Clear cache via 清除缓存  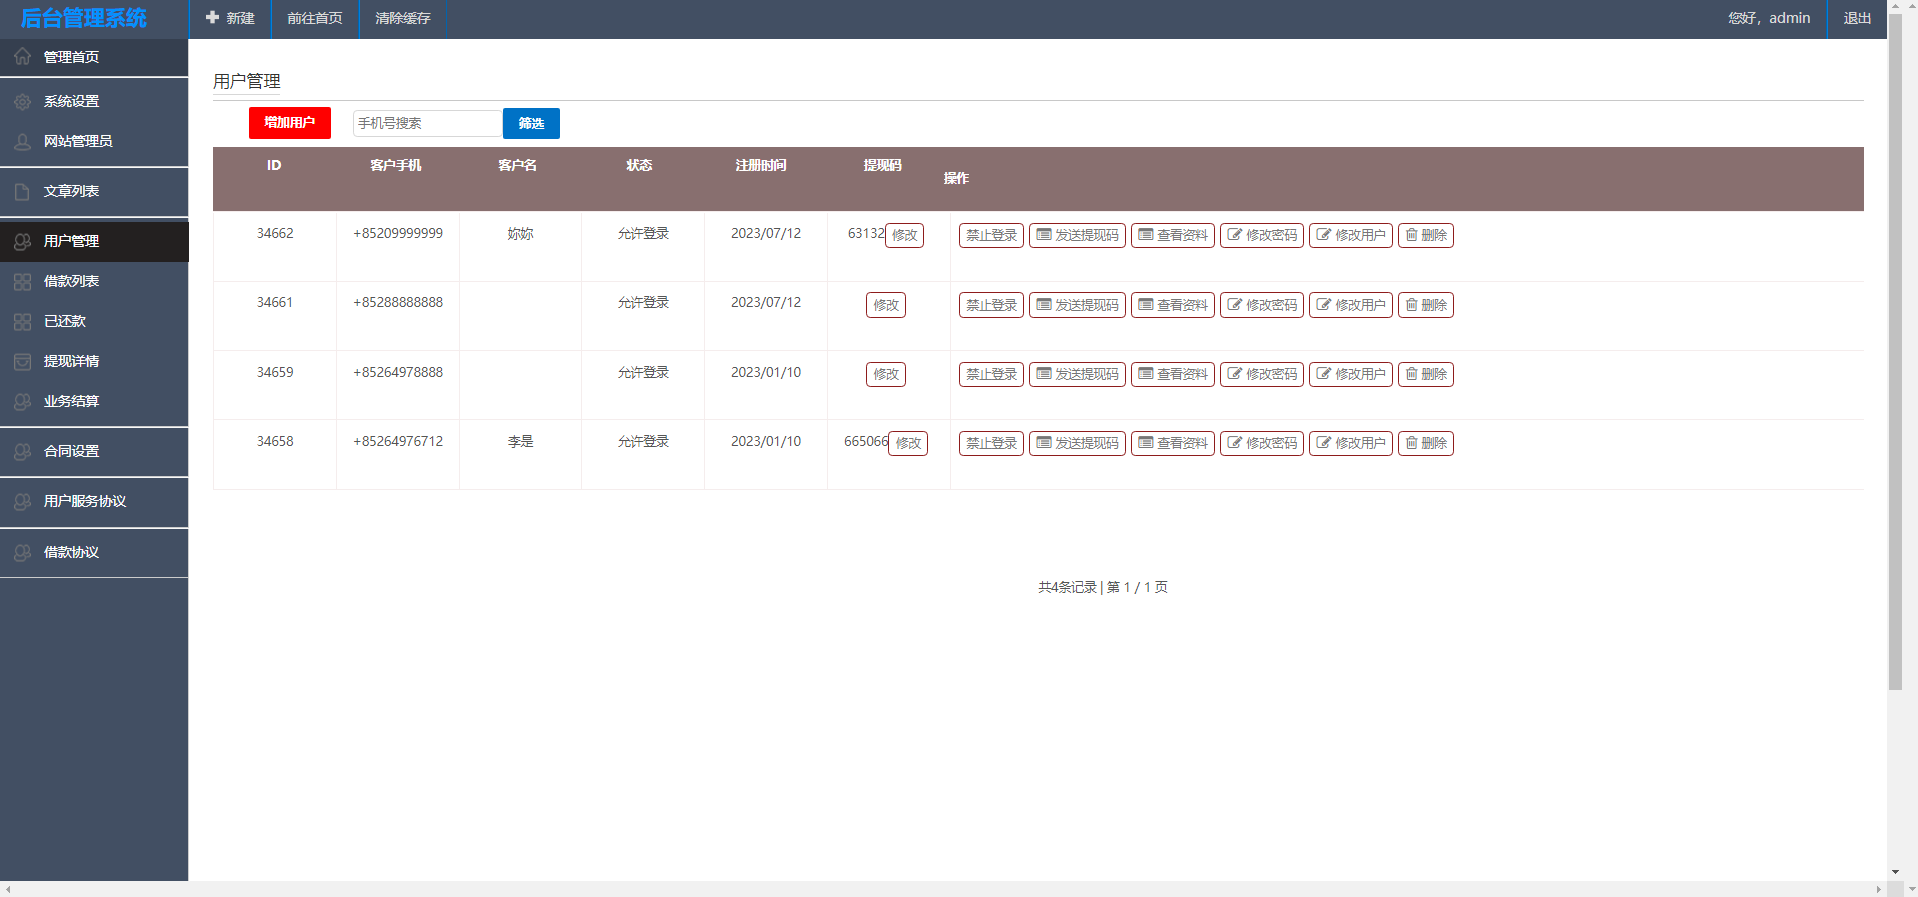402,18
